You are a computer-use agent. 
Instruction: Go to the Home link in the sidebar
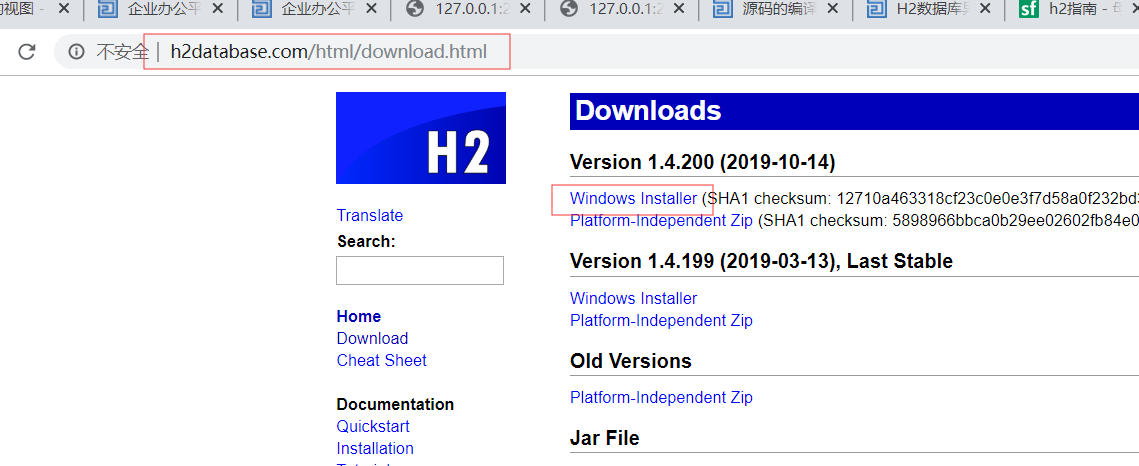coord(358,316)
